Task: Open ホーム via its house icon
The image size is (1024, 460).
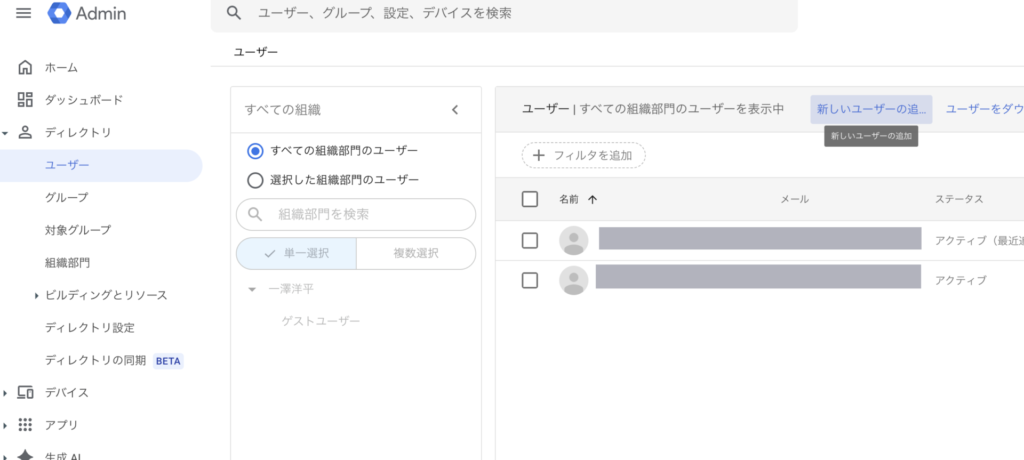Action: point(26,67)
